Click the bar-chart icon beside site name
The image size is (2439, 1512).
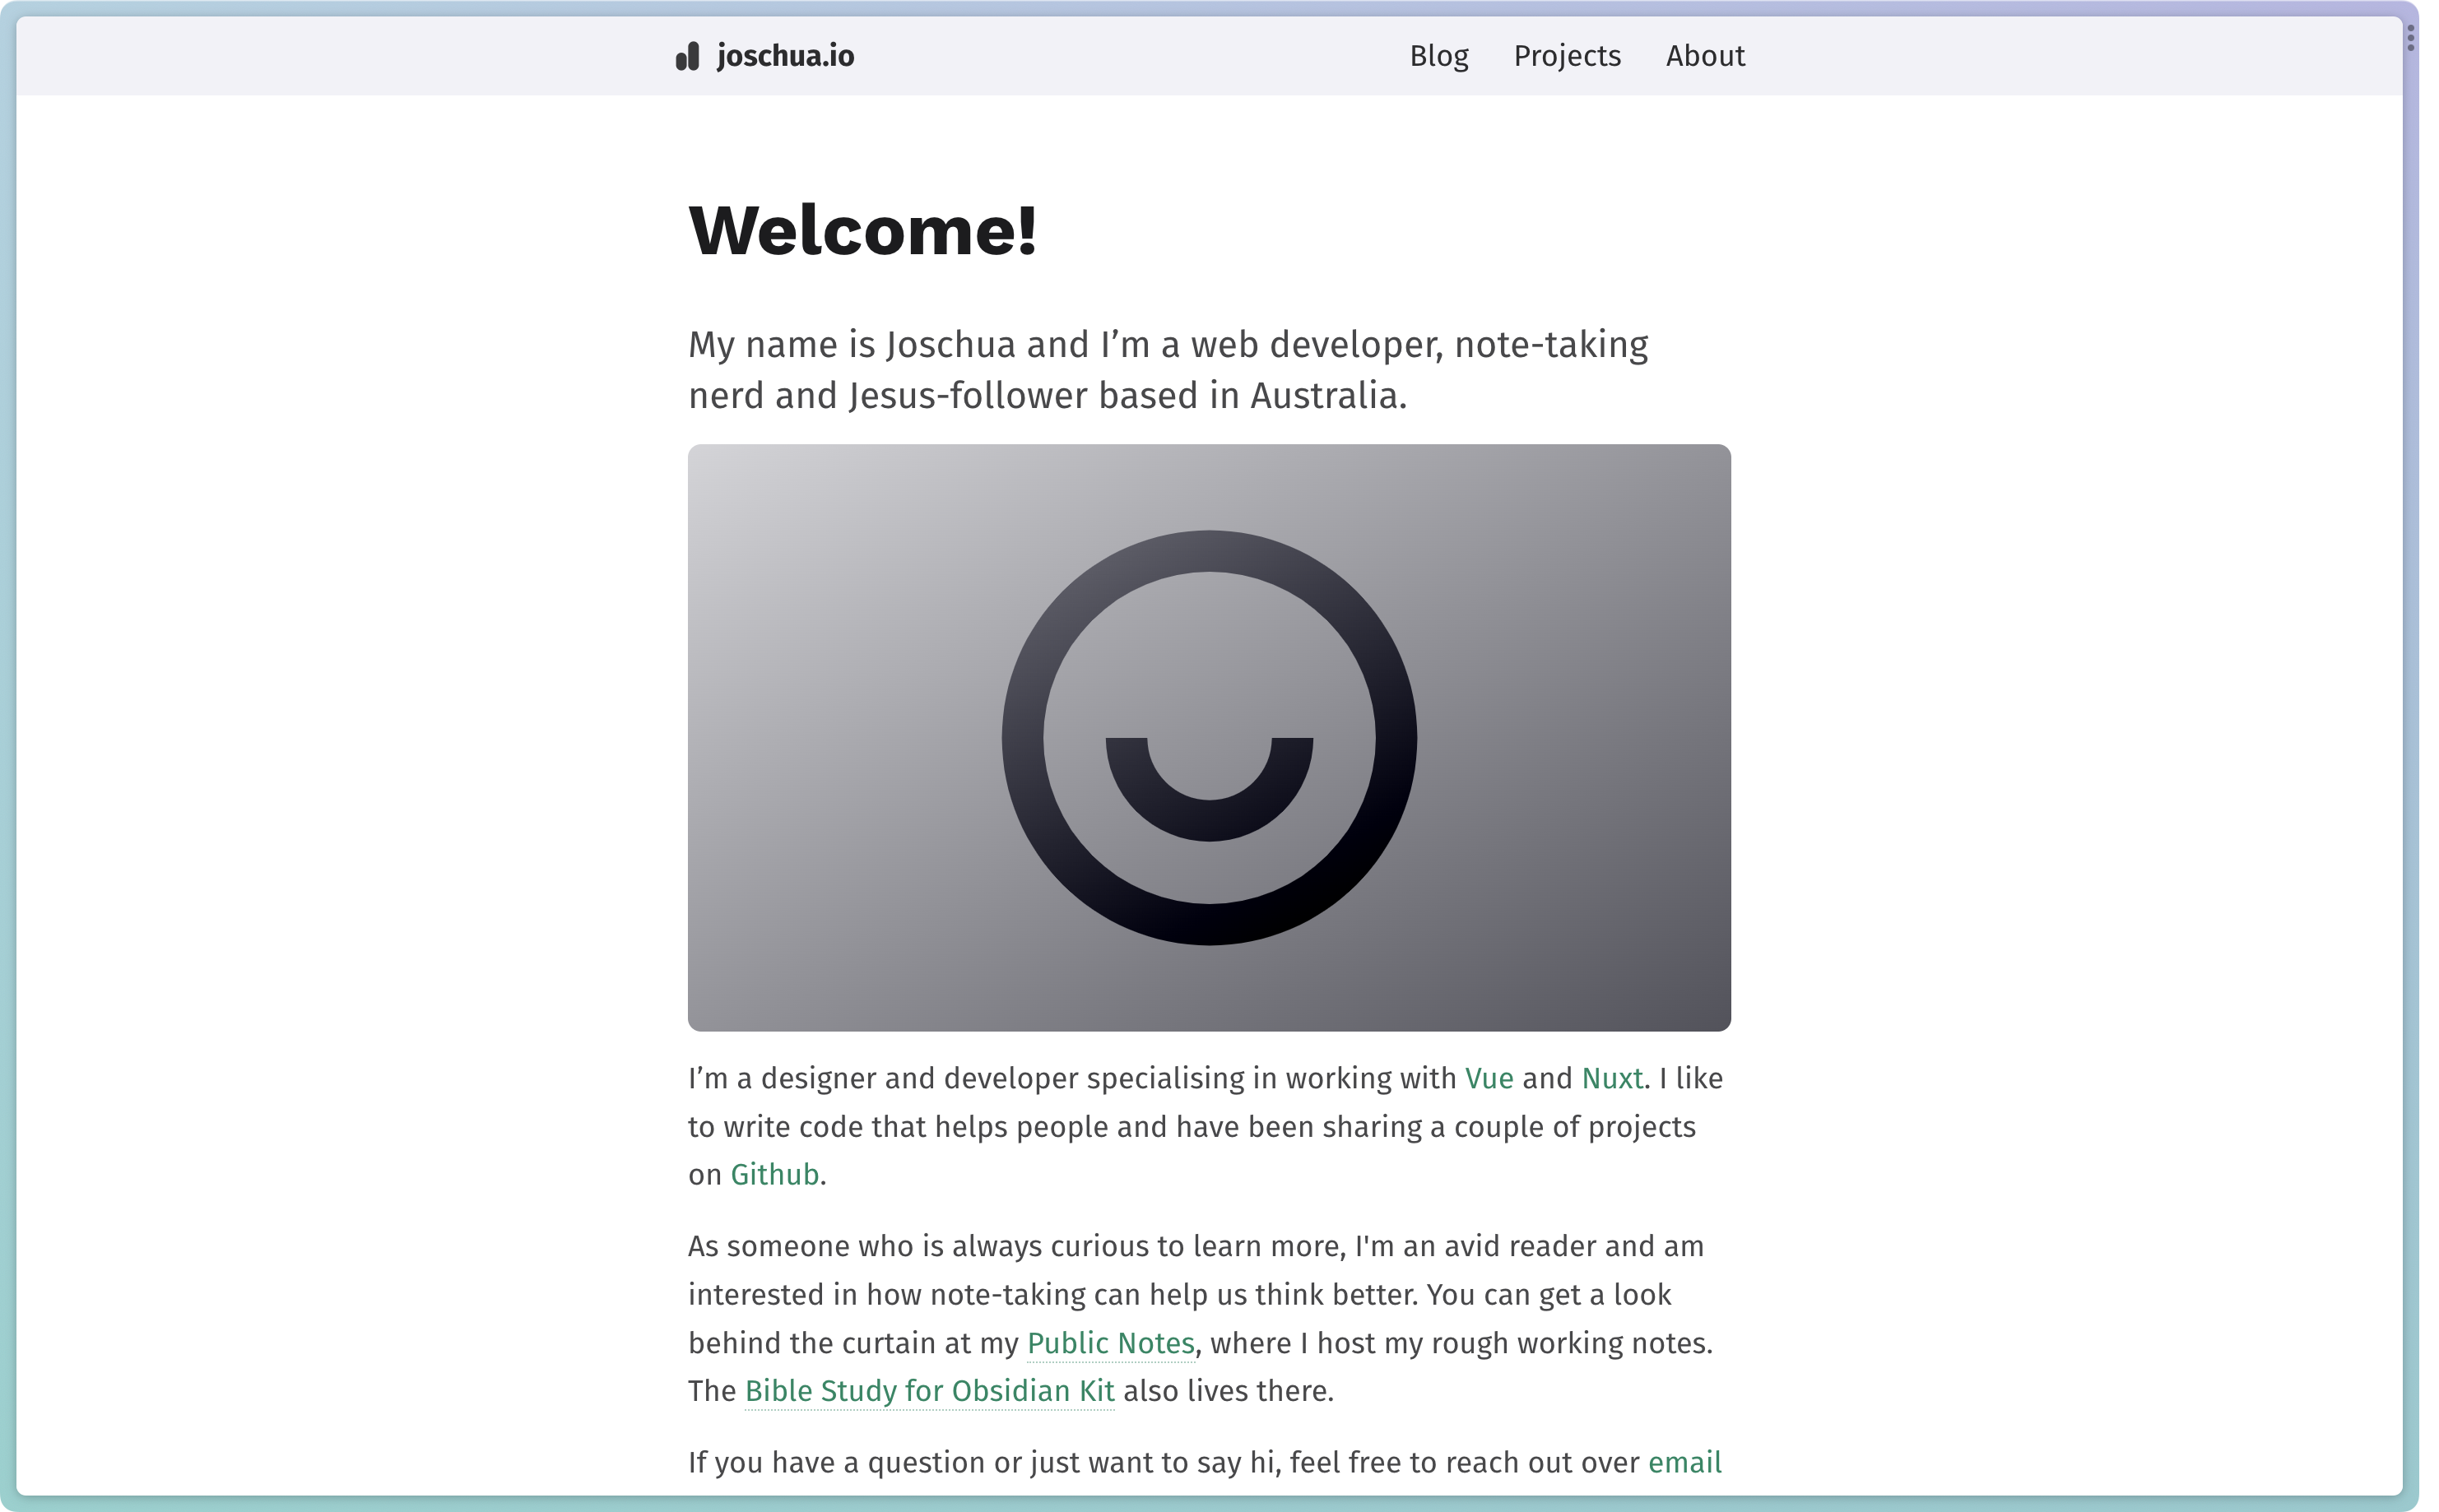689,57
